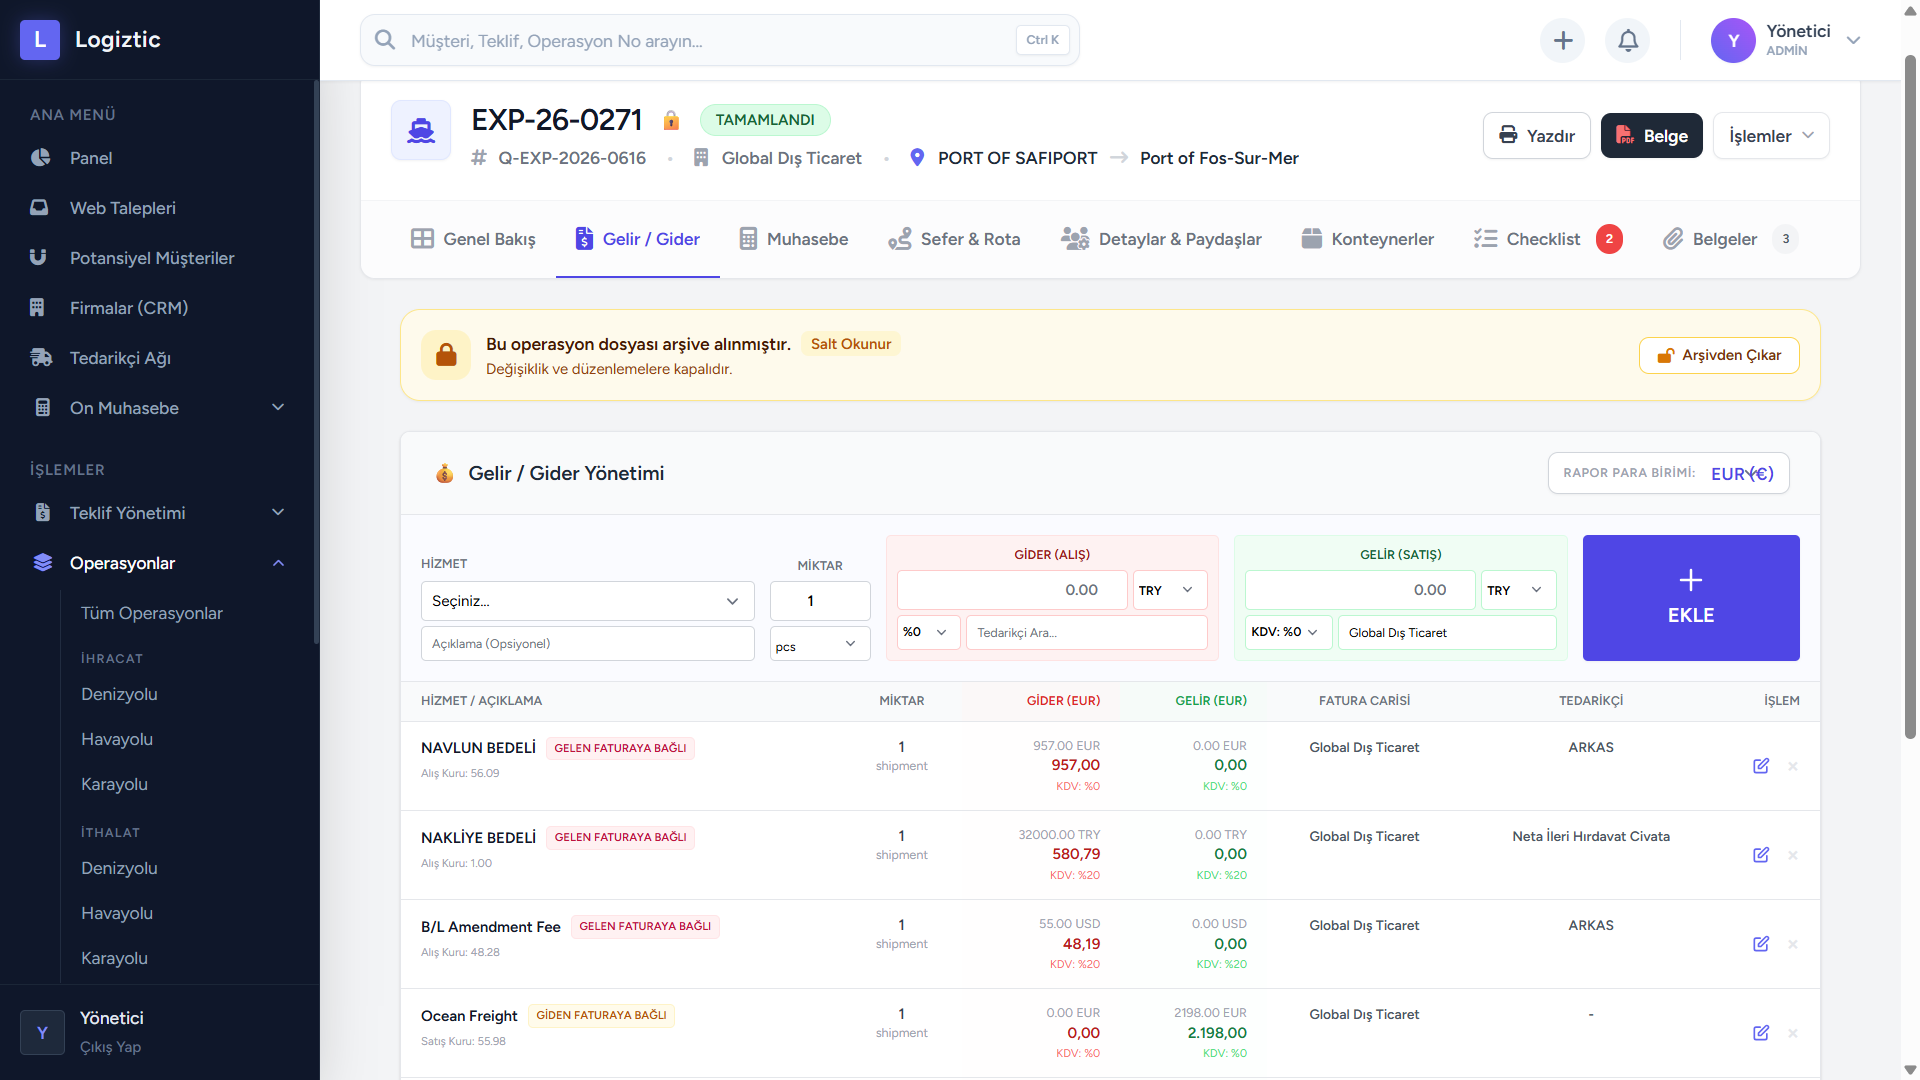This screenshot has height=1080, width=1920.
Task: Delete the NAKLİYE BEDELİ row
Action: coord(1793,855)
